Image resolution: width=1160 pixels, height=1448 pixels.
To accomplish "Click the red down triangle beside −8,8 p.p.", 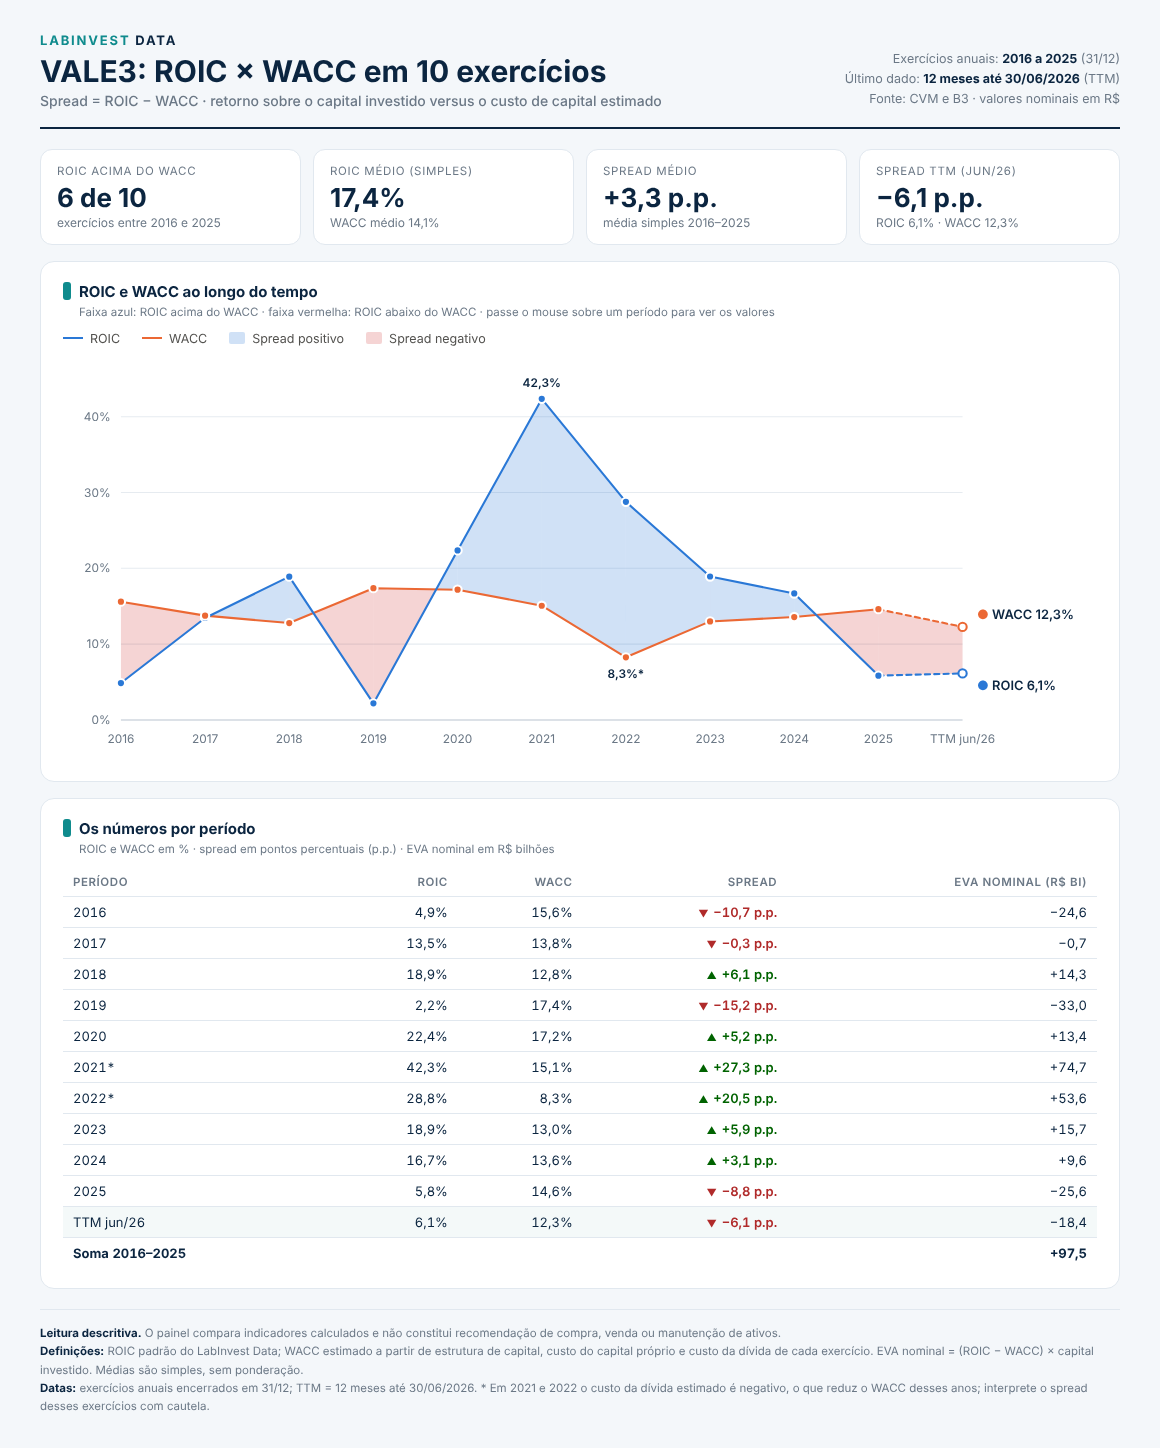I will [x=712, y=1192].
